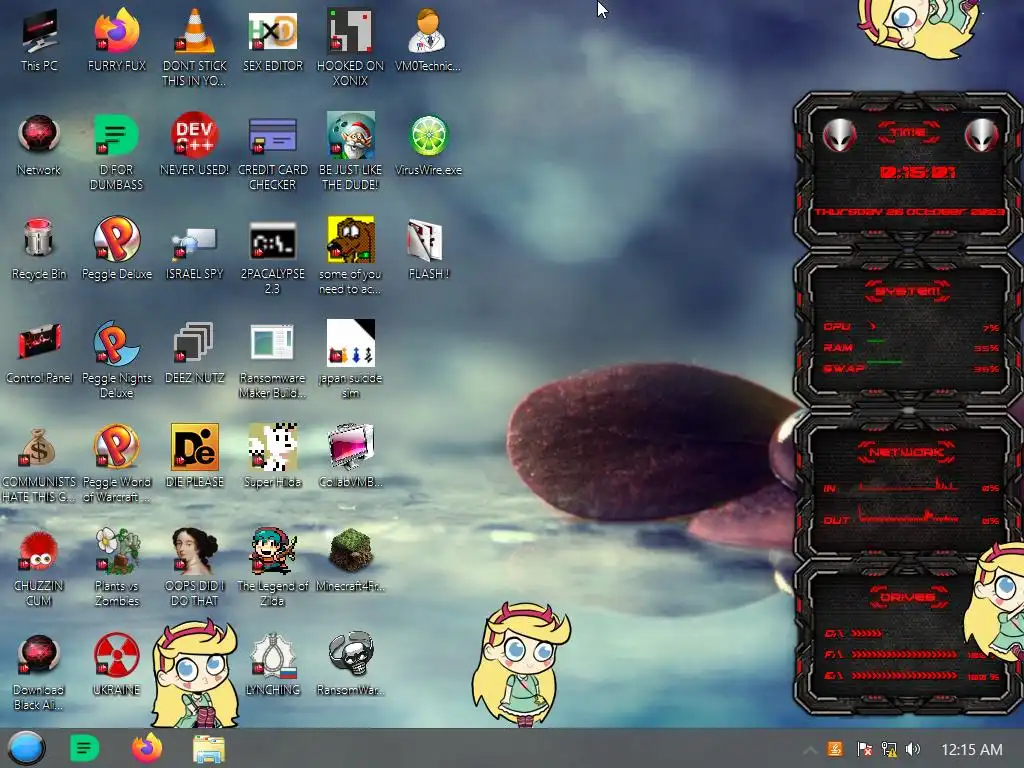1024x768 pixels.
Task: Select the Dev C++ NEVER USED! shortcut
Action: coord(195,145)
